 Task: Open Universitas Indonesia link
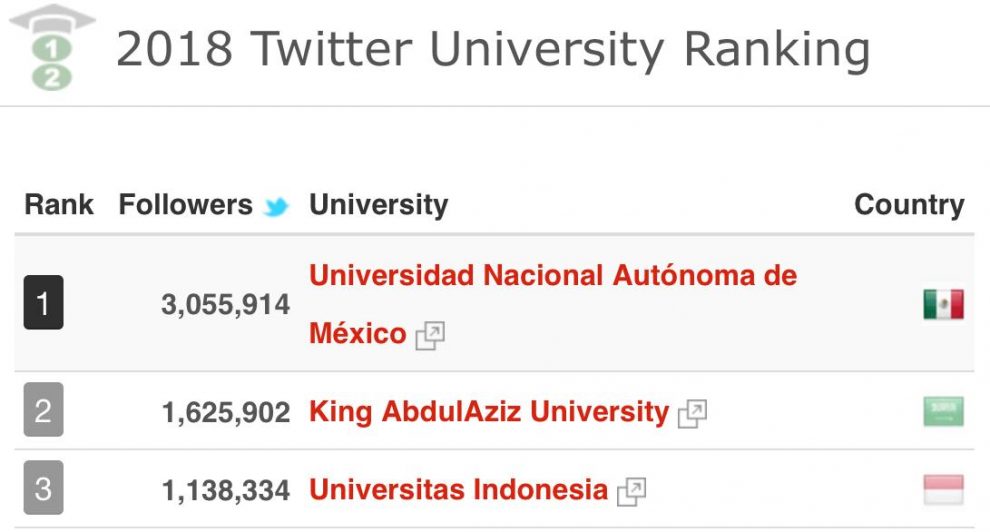(x=458, y=490)
